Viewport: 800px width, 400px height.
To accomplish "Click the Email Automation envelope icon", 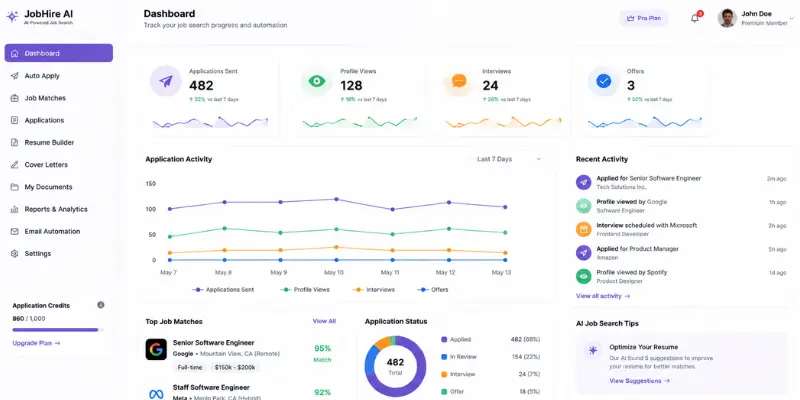I will click(x=14, y=231).
